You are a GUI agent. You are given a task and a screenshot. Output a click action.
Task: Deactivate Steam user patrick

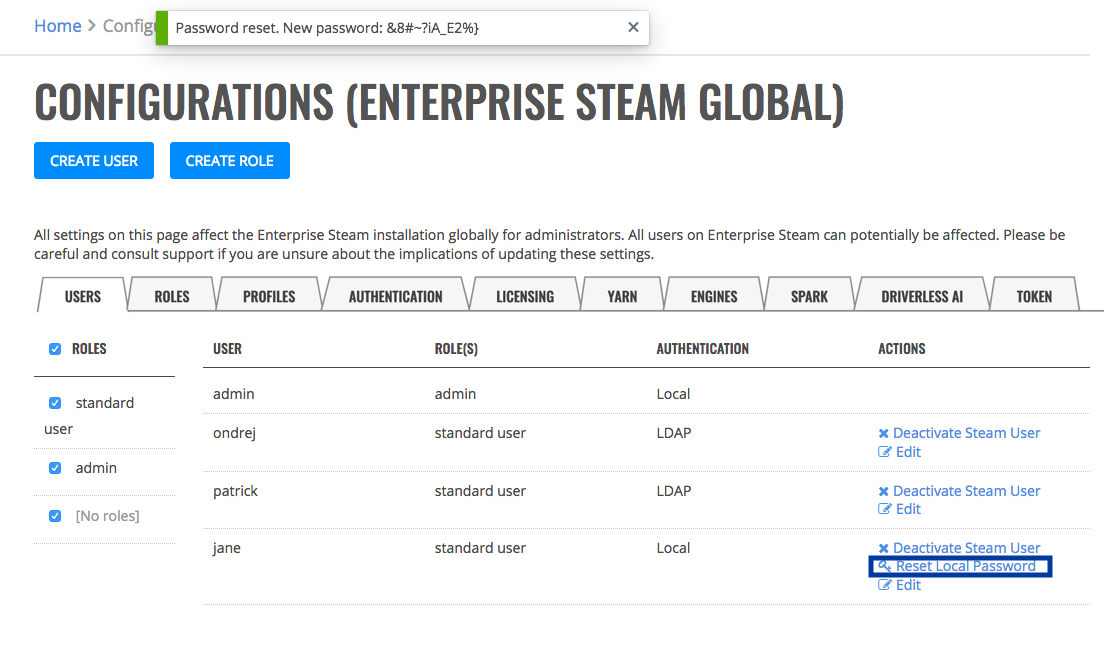tap(959, 491)
